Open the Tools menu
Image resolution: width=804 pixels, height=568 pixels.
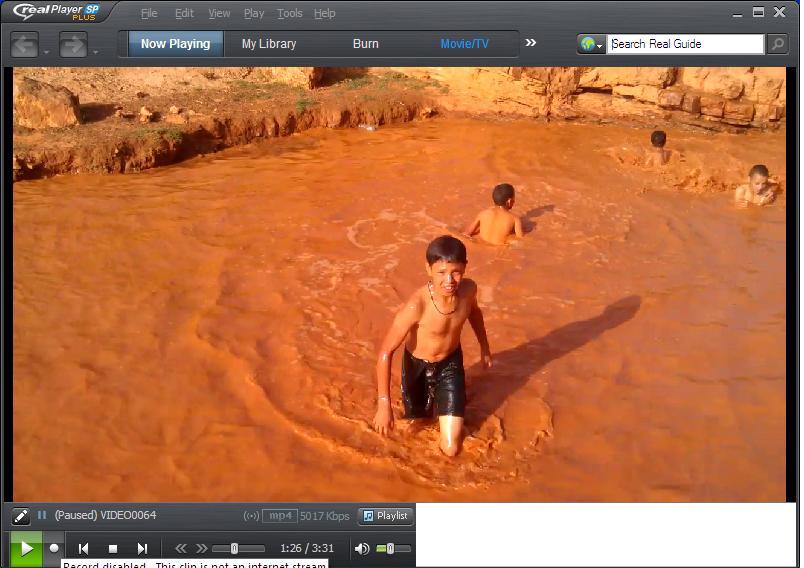click(290, 13)
